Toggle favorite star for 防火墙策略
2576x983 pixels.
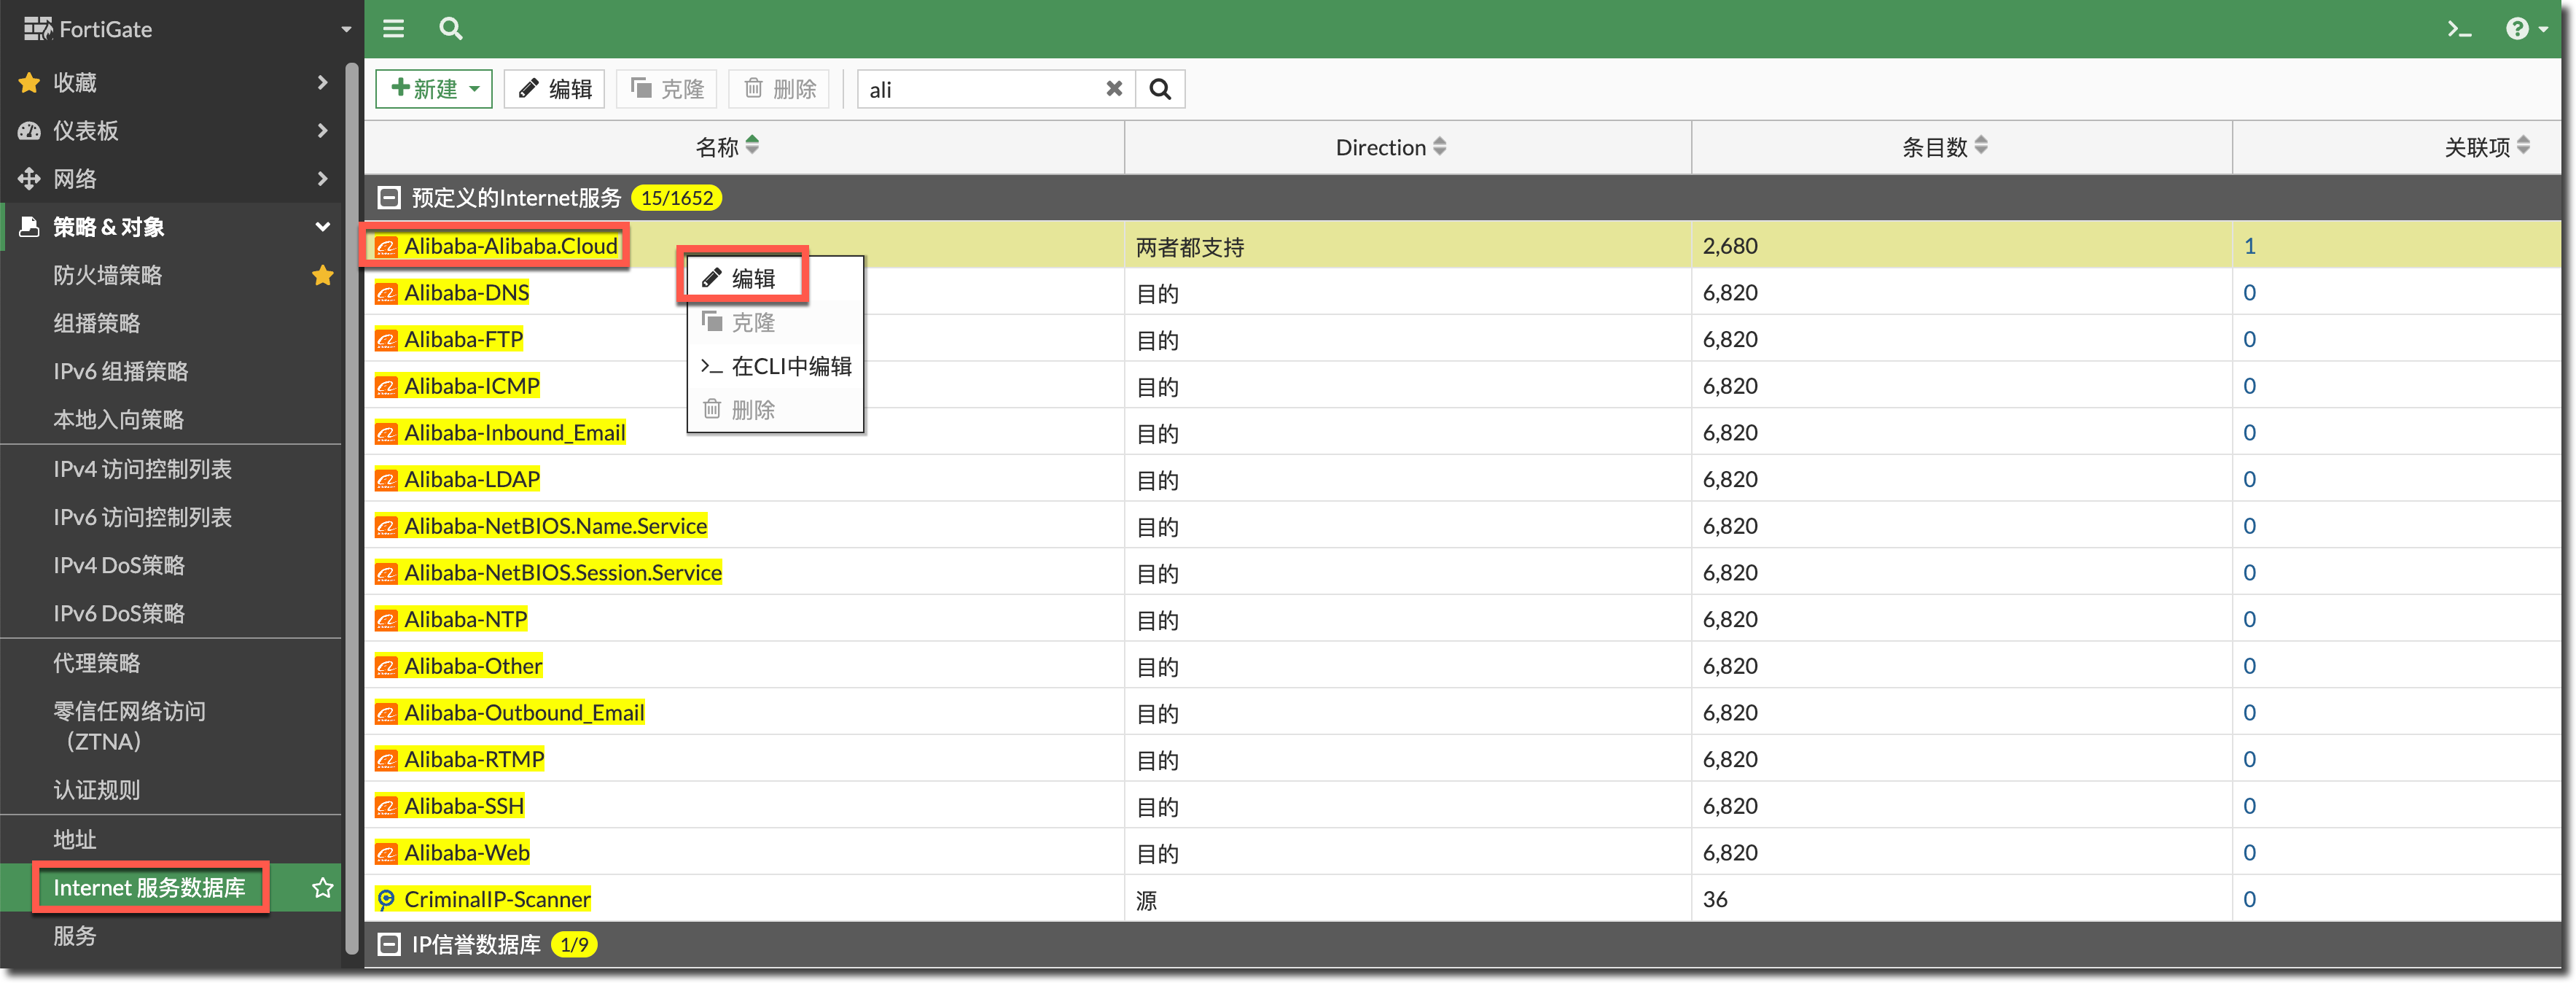[322, 275]
